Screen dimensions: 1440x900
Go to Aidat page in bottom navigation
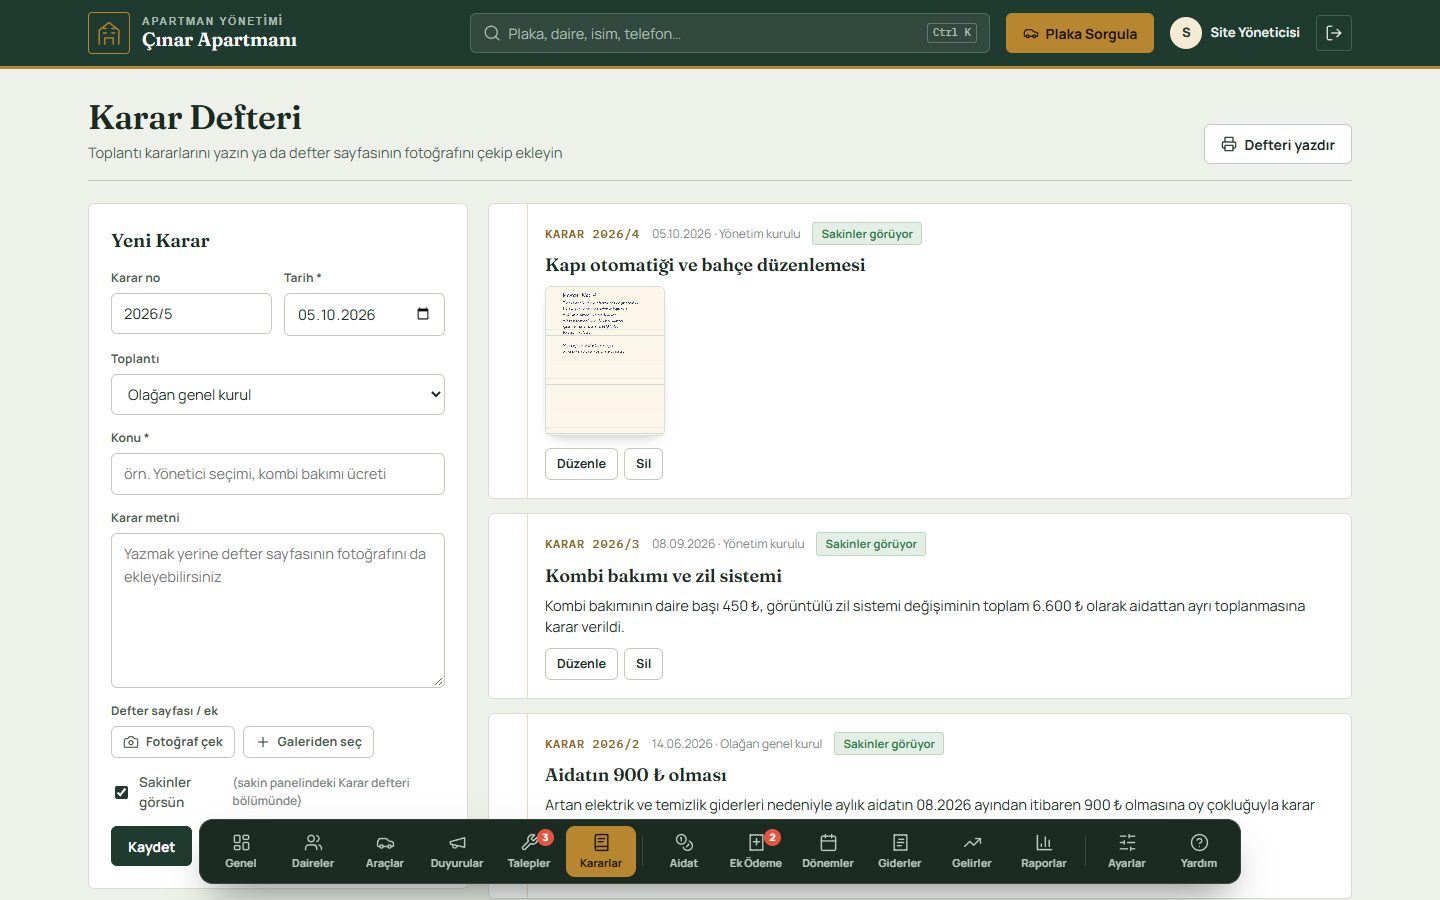(x=684, y=851)
